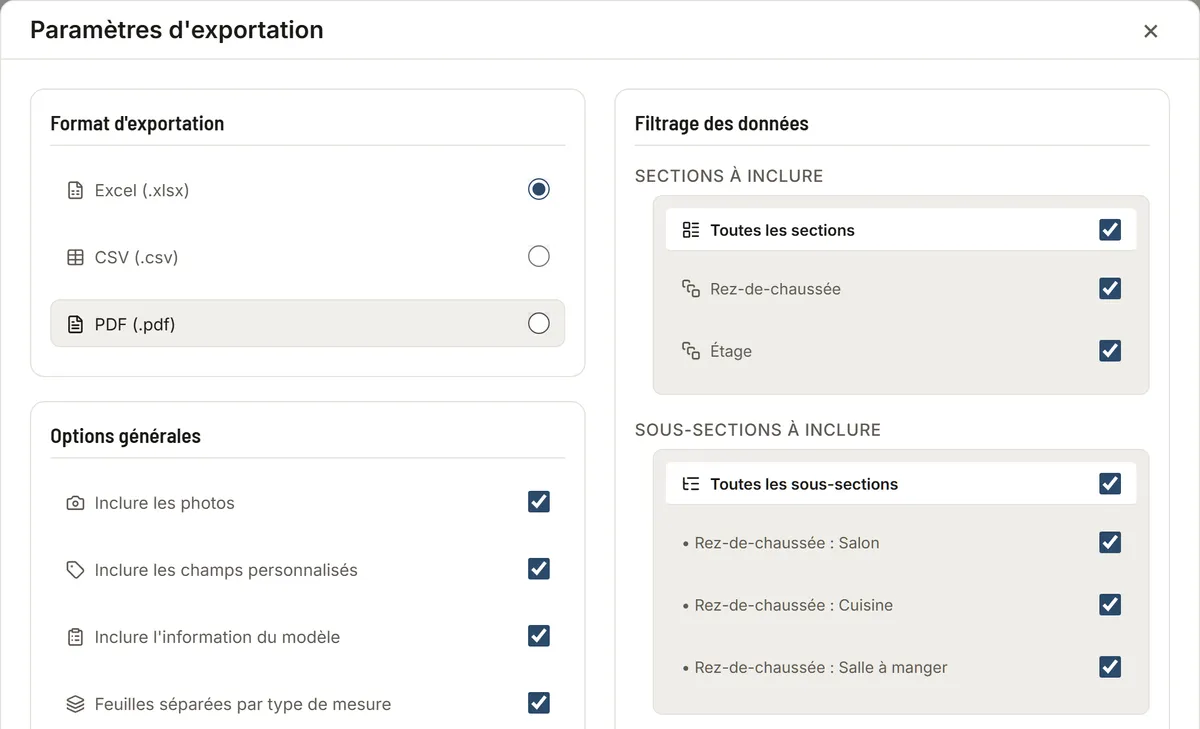Viewport: 1200px width, 729px height.
Task: Toggle Feuilles séparées par type de mesure checkbox
Action: (x=539, y=703)
